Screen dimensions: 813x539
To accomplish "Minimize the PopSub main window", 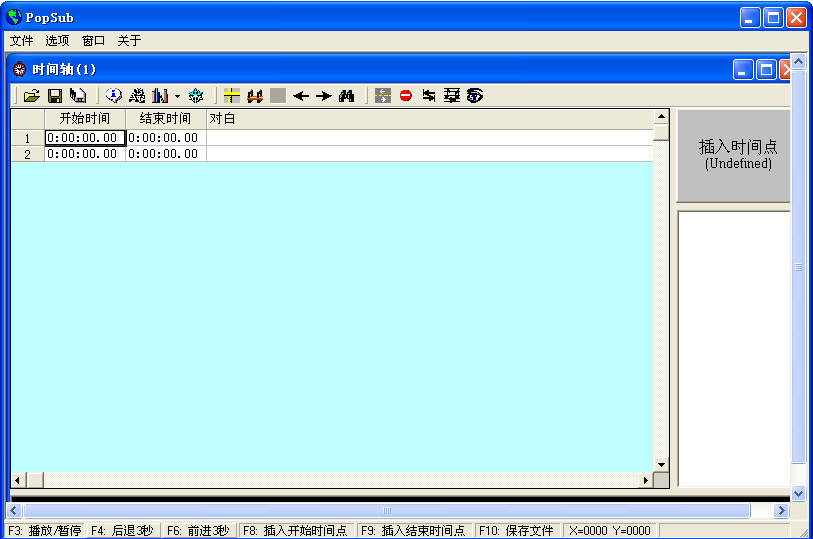I will 750,18.
